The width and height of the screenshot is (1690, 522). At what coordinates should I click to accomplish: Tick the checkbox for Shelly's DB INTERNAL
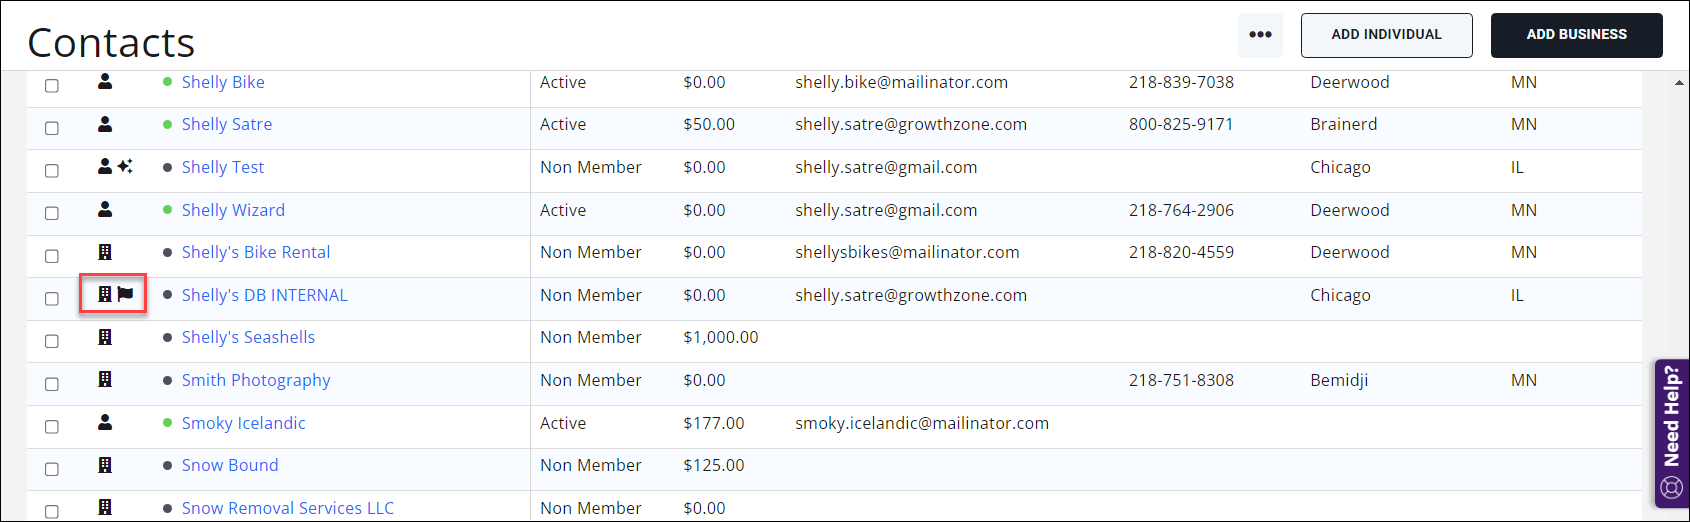52,298
